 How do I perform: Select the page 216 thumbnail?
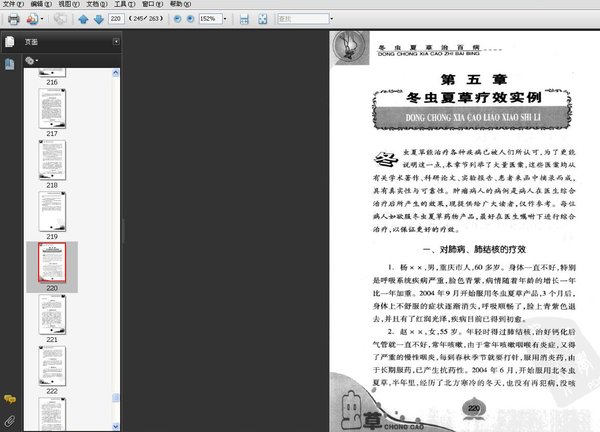[x=52, y=73]
